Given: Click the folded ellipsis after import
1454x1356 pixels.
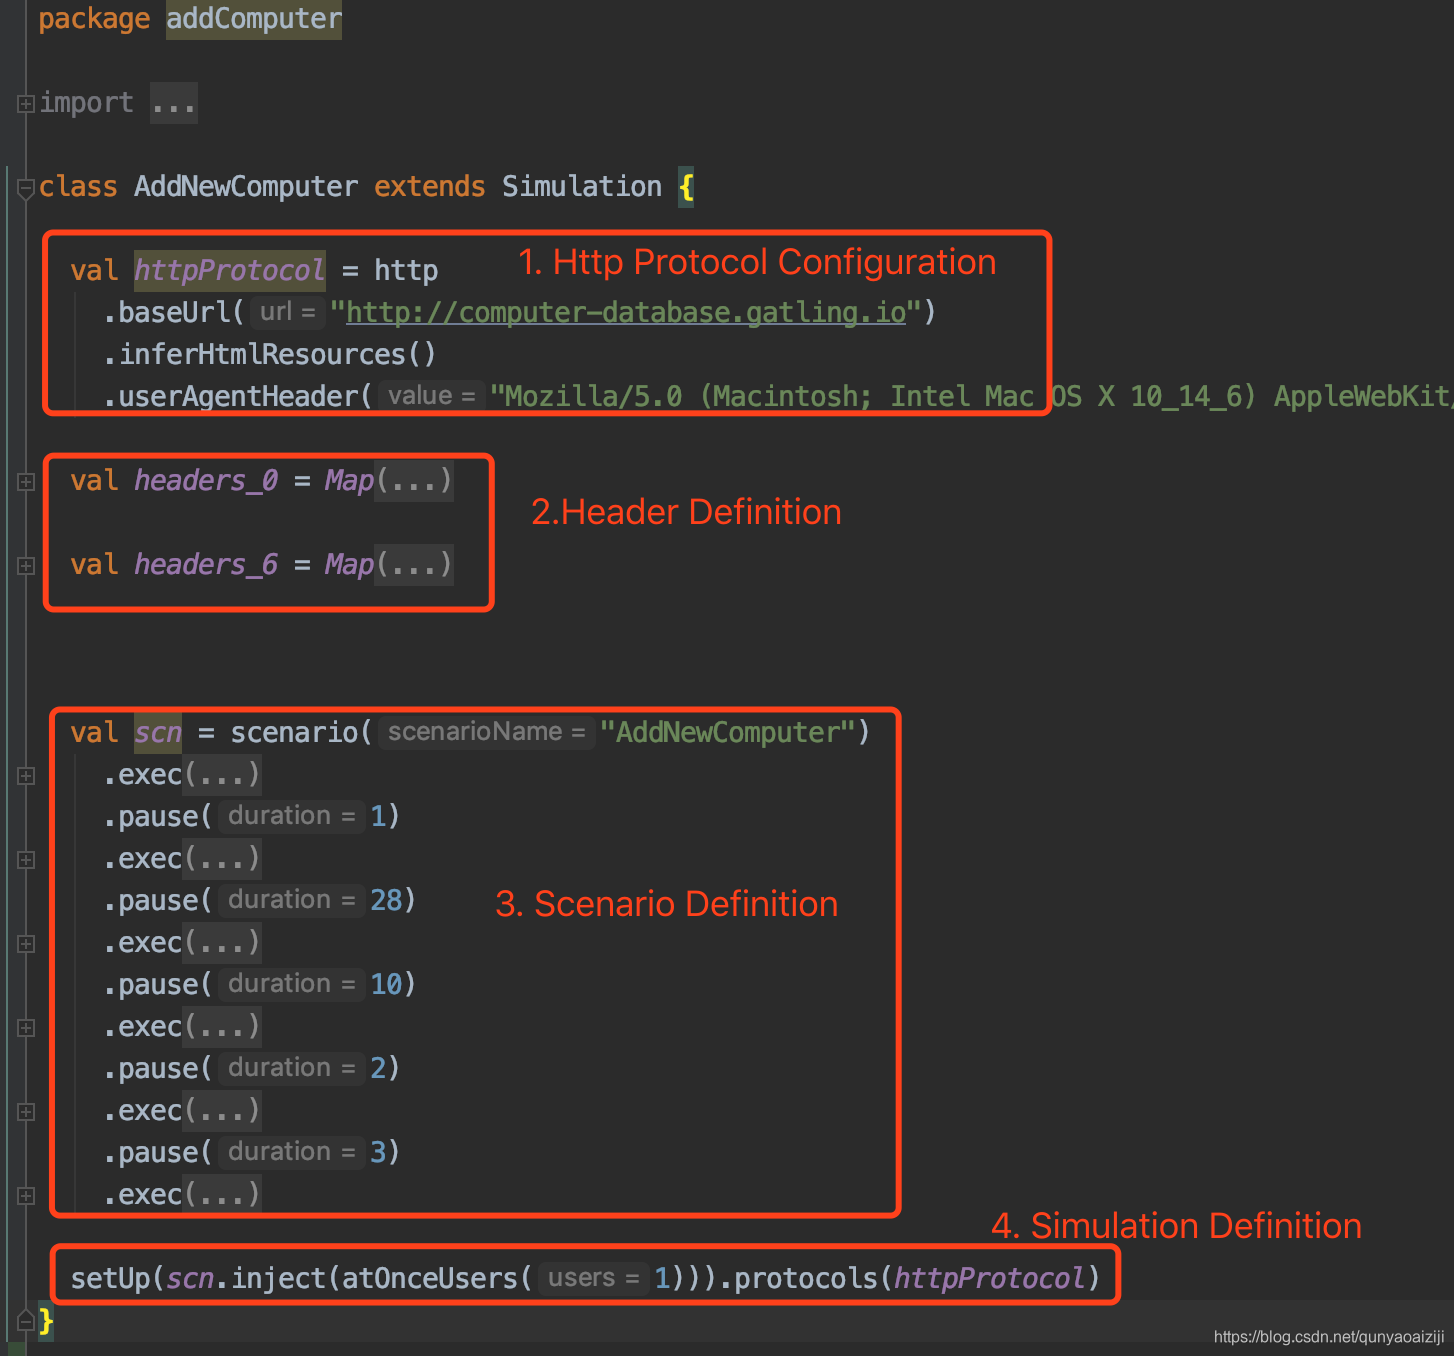Looking at the screenshot, I should pyautogui.click(x=174, y=103).
